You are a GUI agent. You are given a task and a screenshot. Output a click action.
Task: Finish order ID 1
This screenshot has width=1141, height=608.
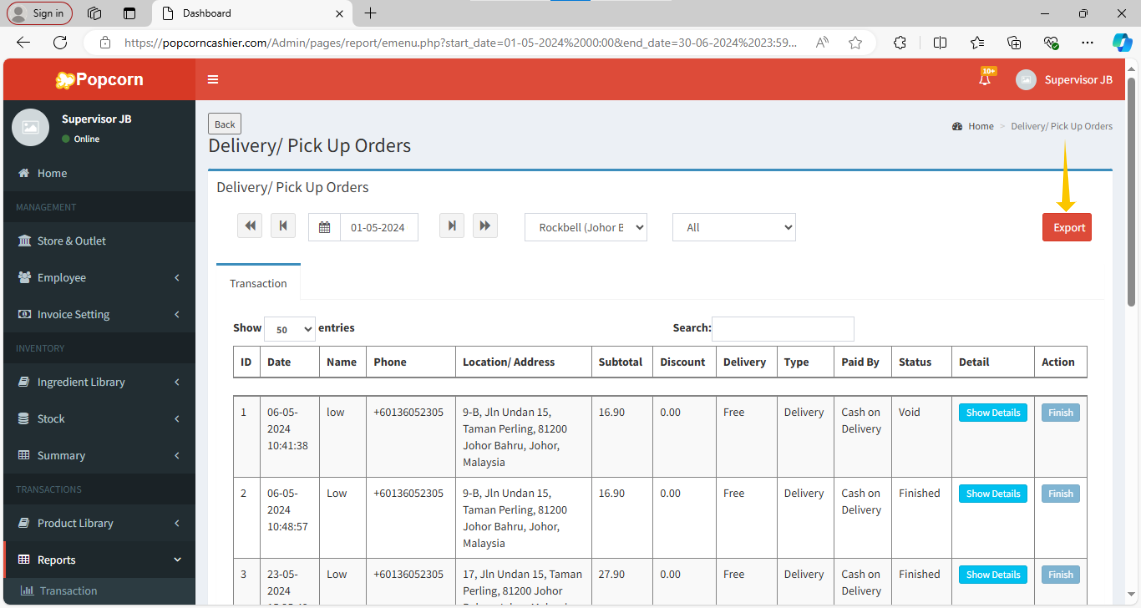(x=1060, y=412)
